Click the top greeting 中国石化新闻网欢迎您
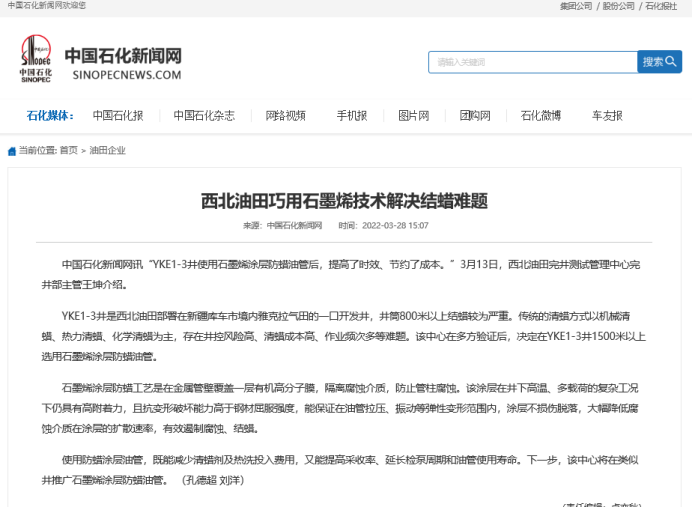The width and height of the screenshot is (692, 507). pos(47,6)
